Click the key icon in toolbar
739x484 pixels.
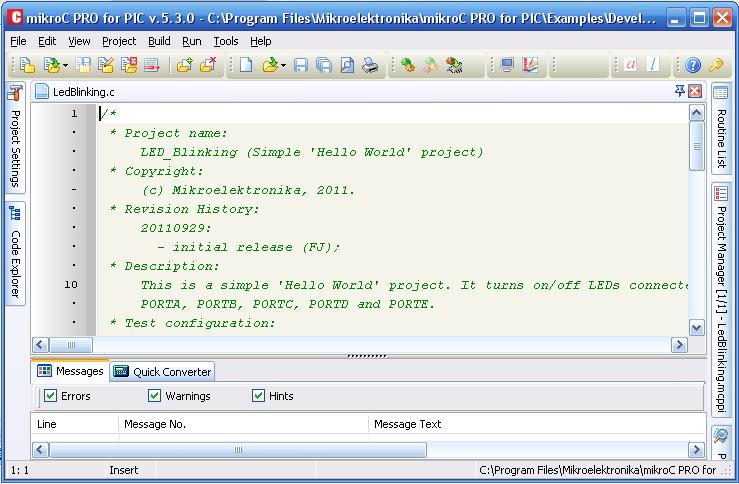coord(715,65)
